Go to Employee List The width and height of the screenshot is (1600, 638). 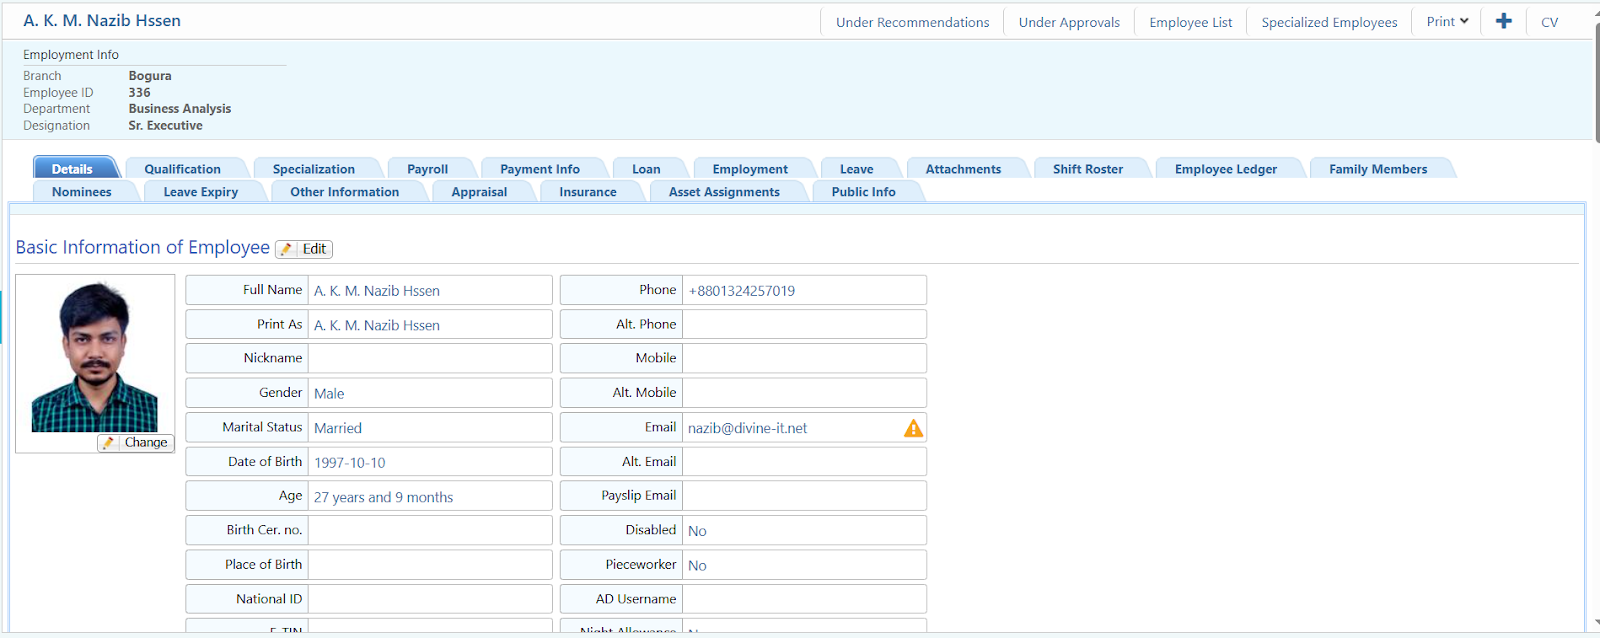click(x=1190, y=22)
